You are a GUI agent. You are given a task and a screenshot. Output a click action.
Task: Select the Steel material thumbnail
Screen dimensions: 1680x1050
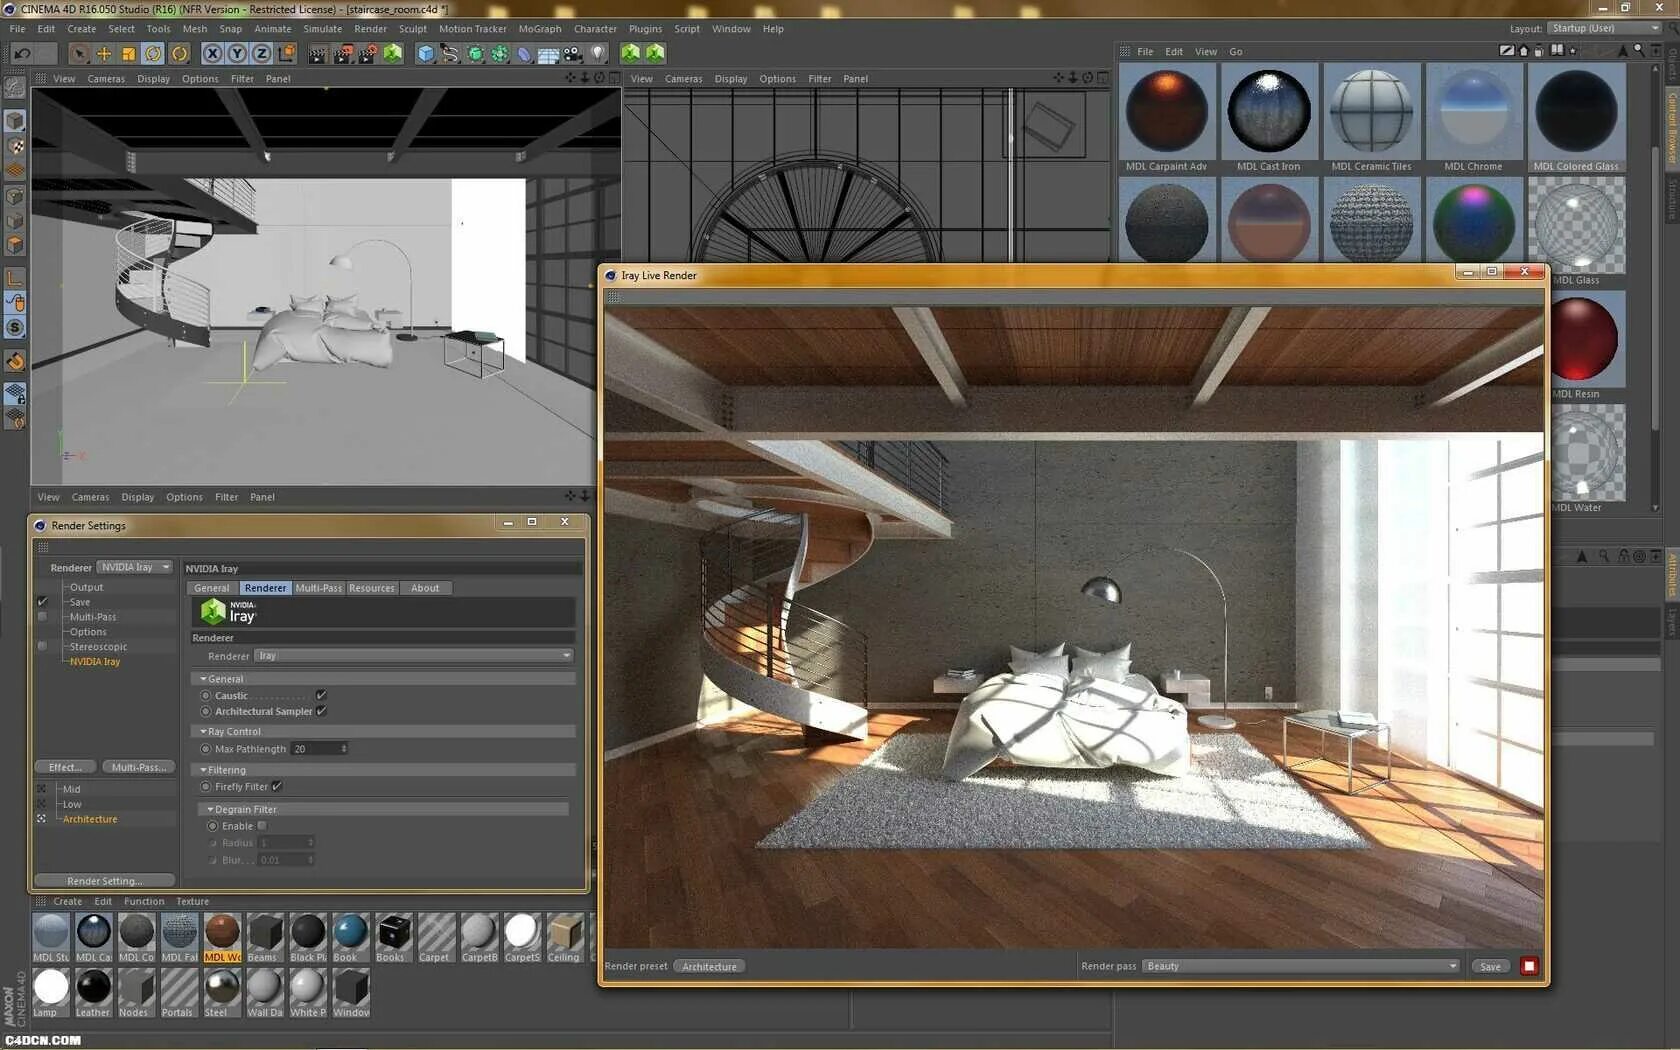point(222,987)
